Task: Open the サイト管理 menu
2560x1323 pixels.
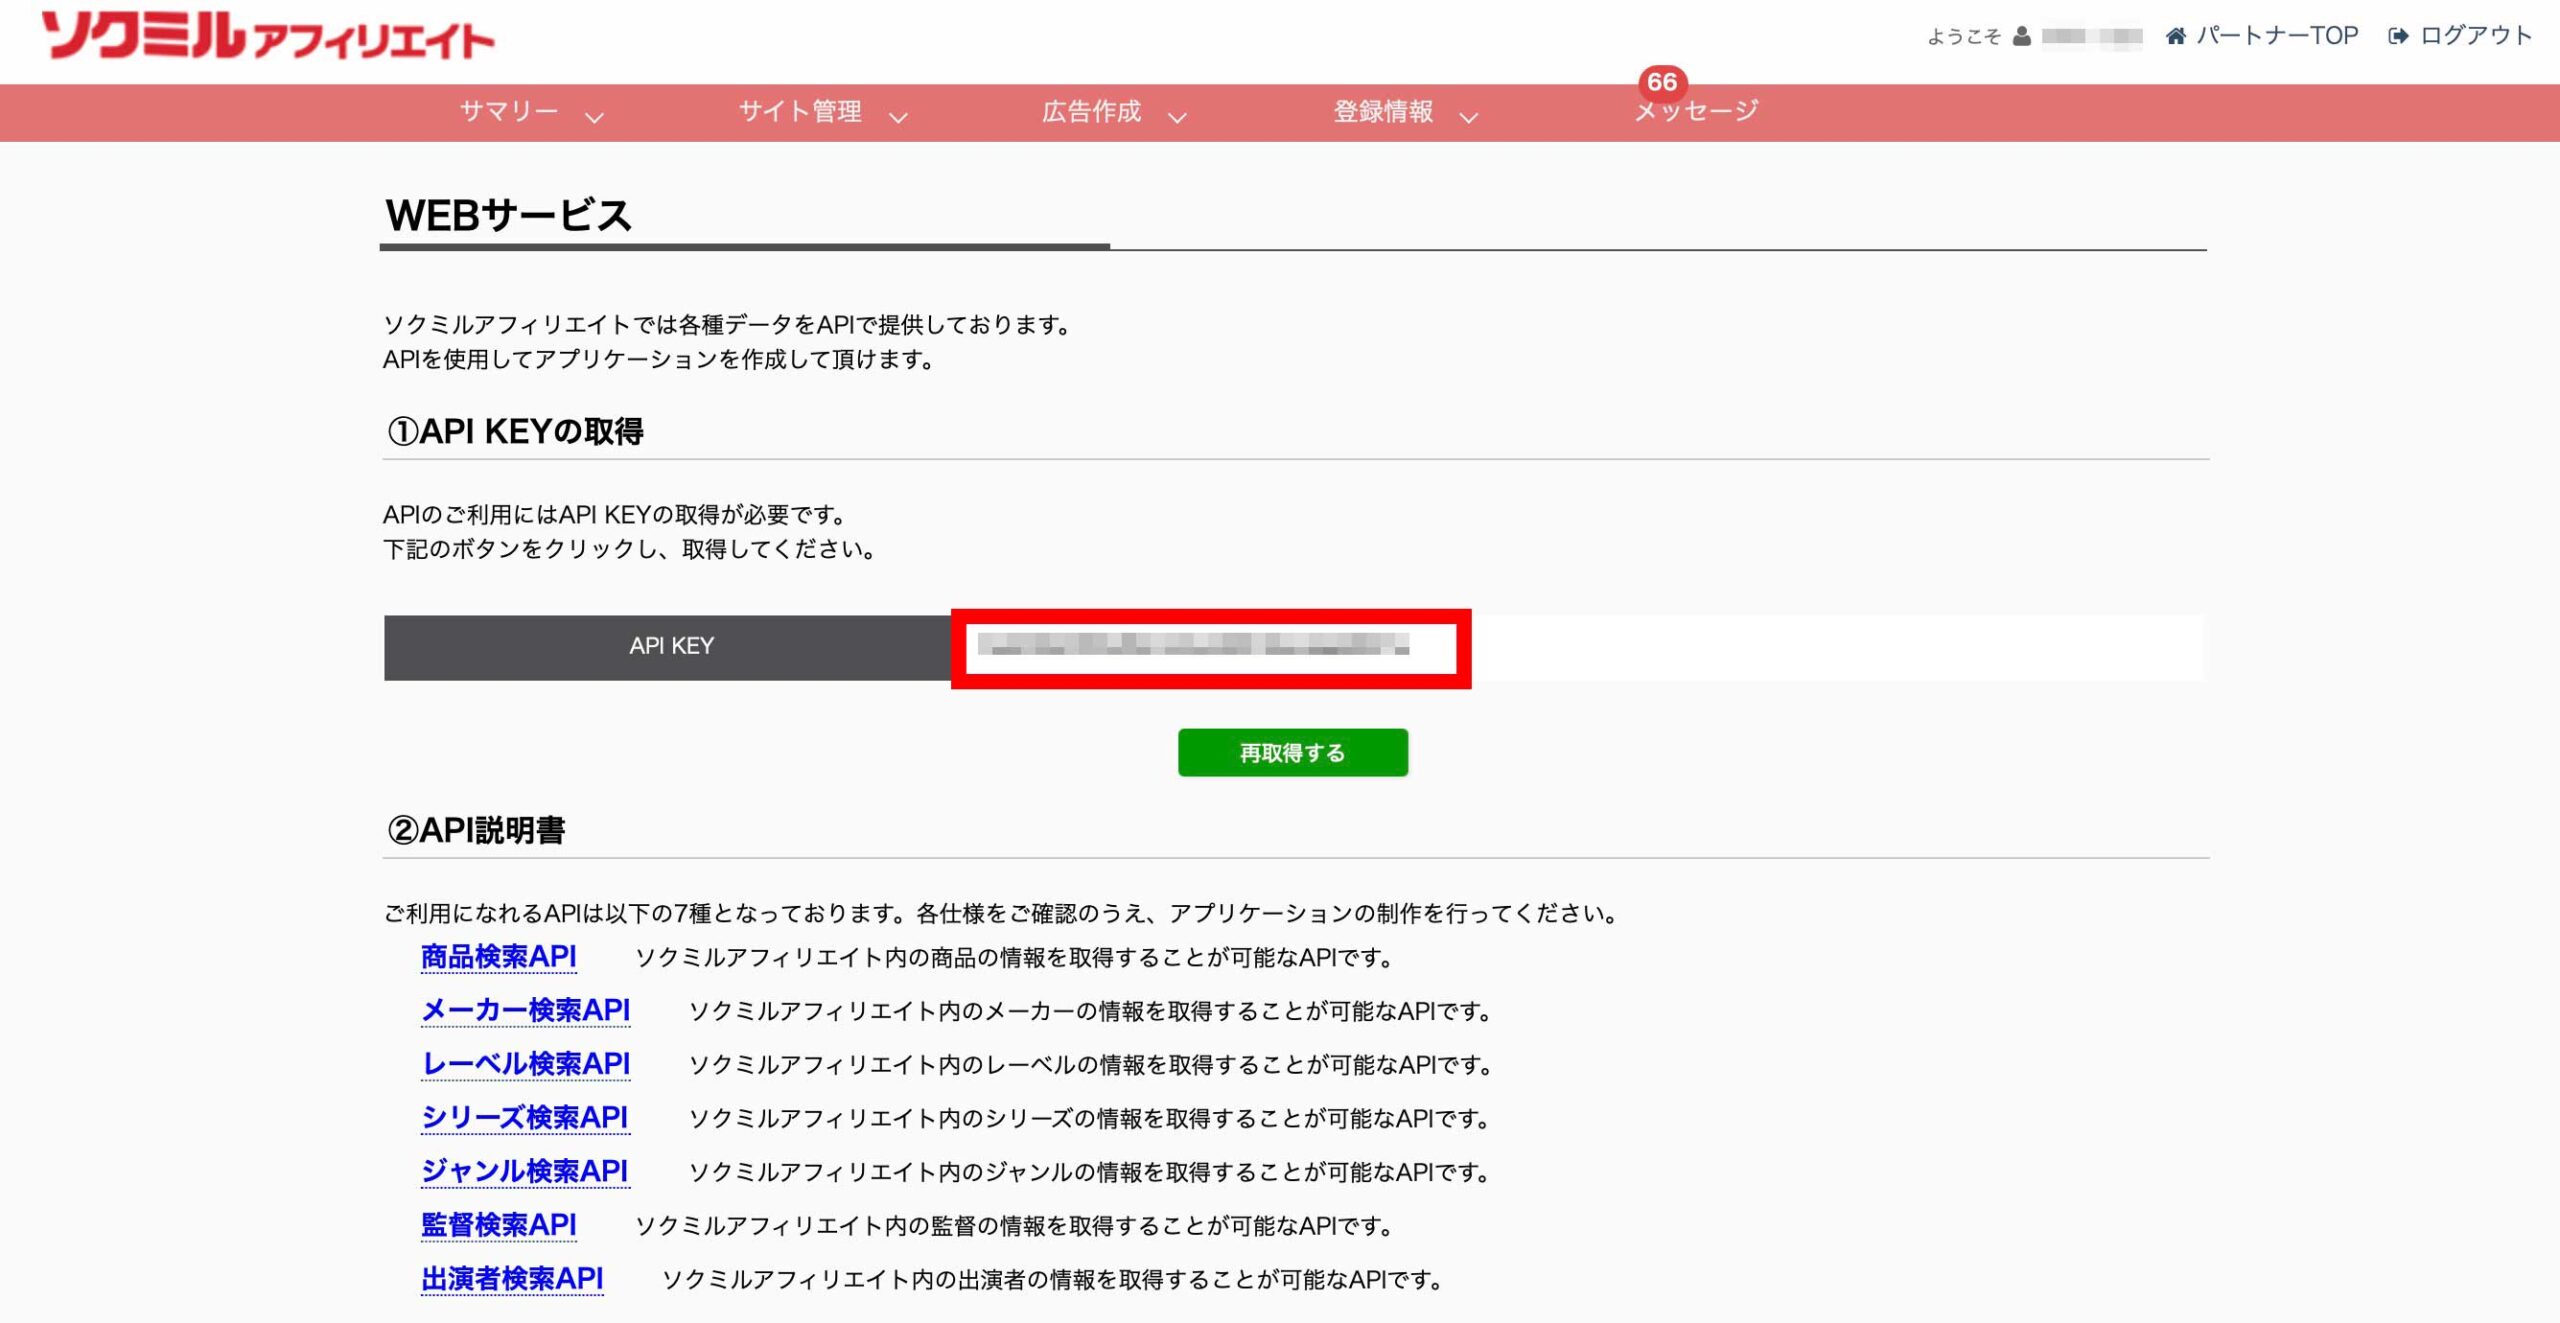Action: pyautogui.click(x=800, y=111)
